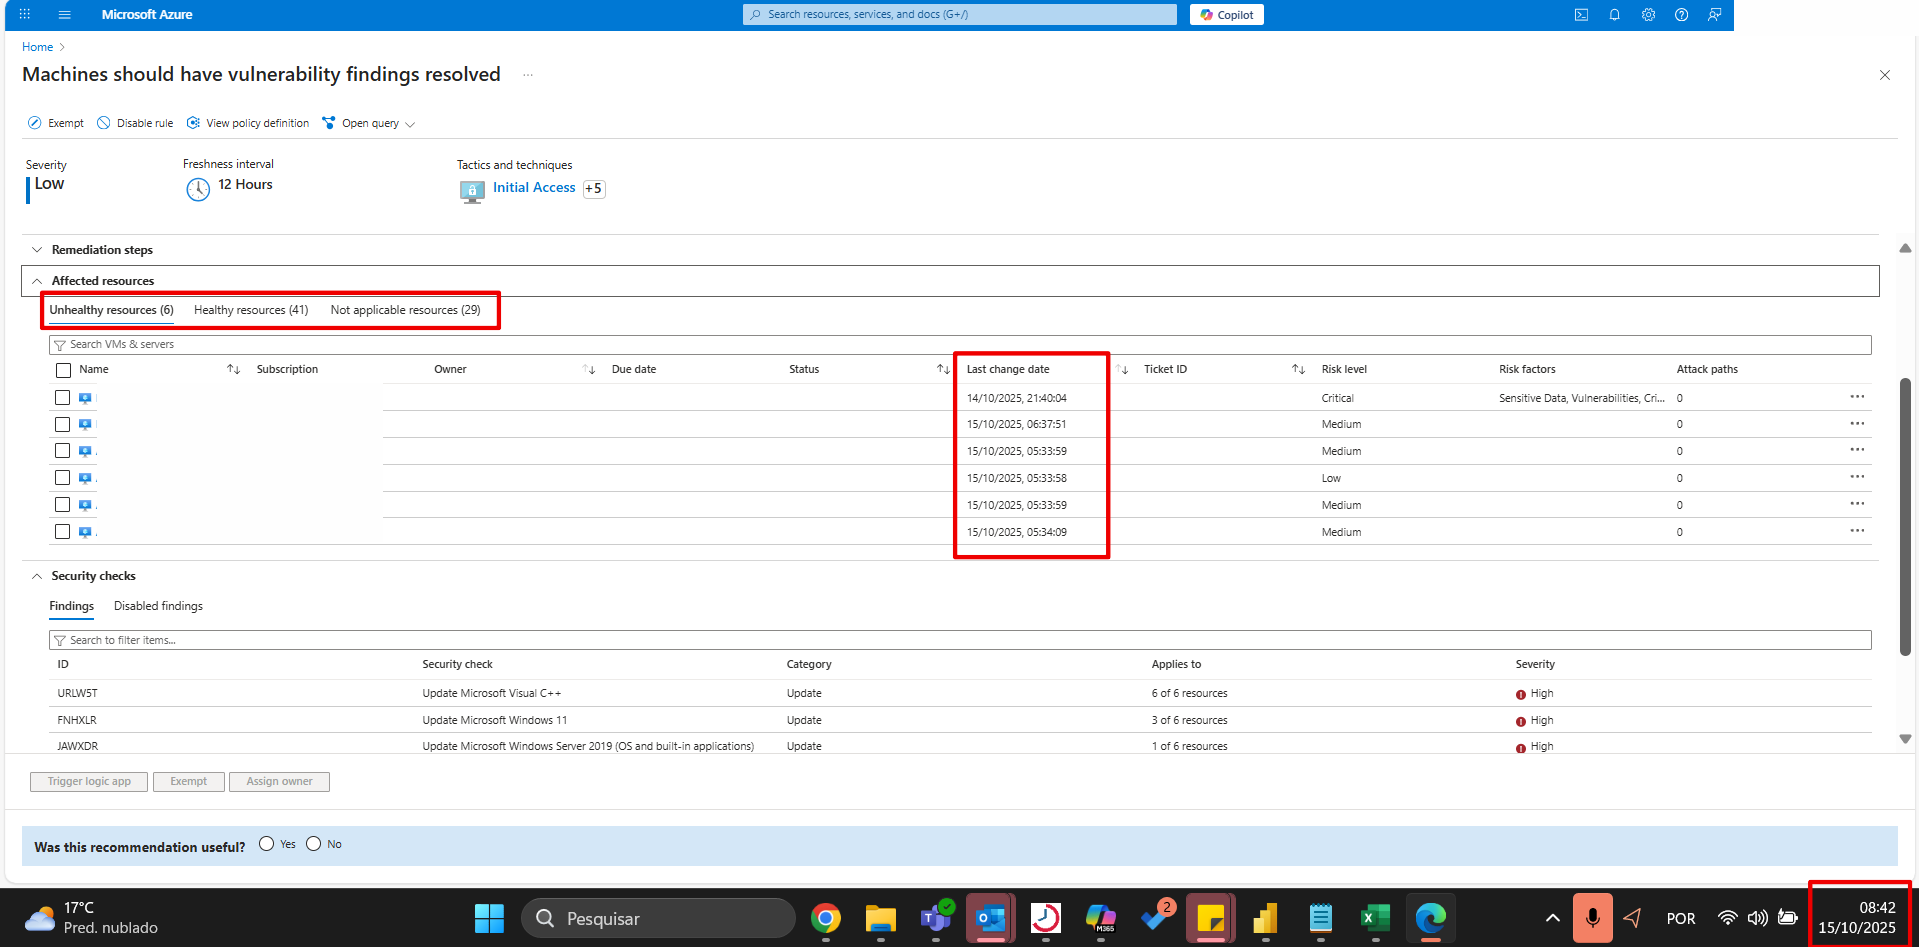Click the Search VMs & servers field

(x=960, y=344)
